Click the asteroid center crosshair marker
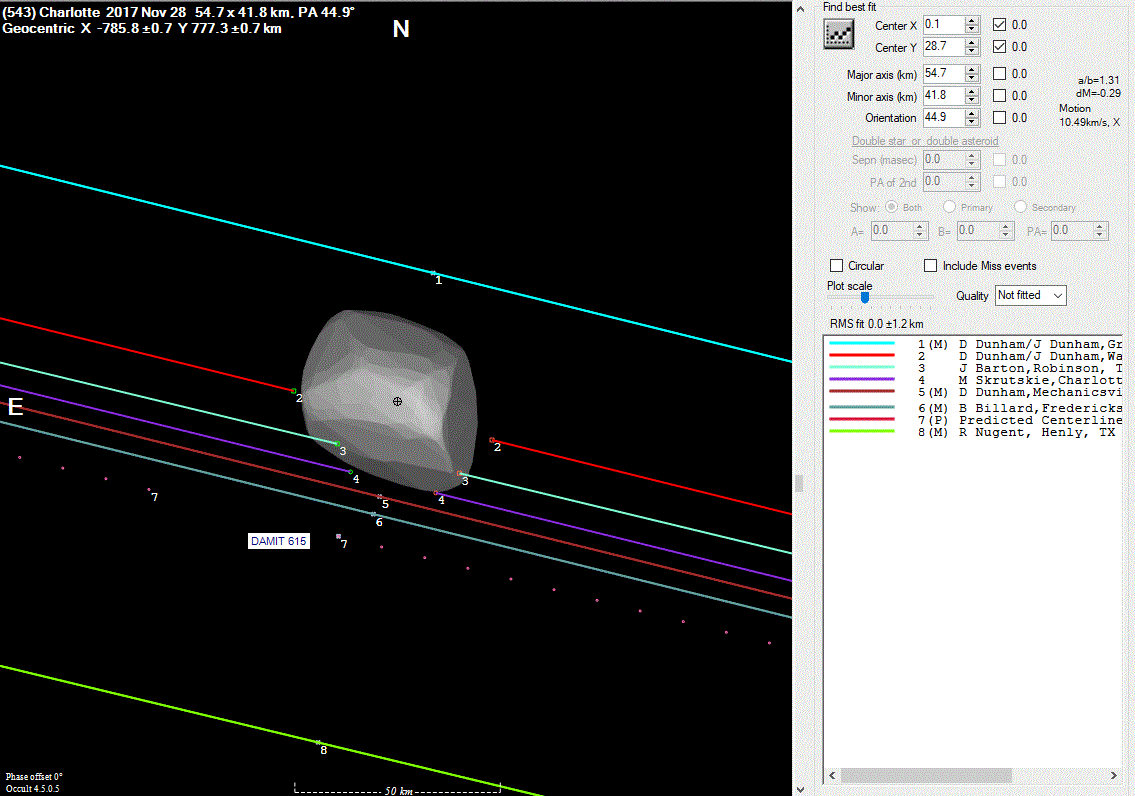 tap(397, 402)
